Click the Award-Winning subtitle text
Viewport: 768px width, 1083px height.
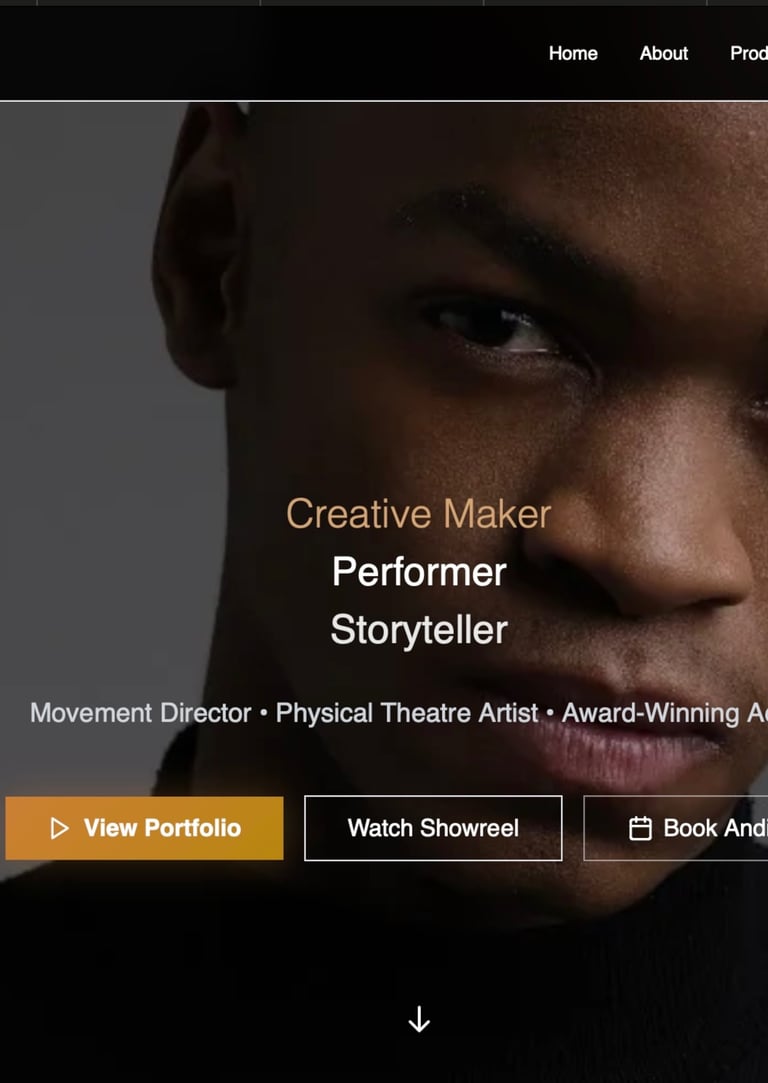[651, 713]
